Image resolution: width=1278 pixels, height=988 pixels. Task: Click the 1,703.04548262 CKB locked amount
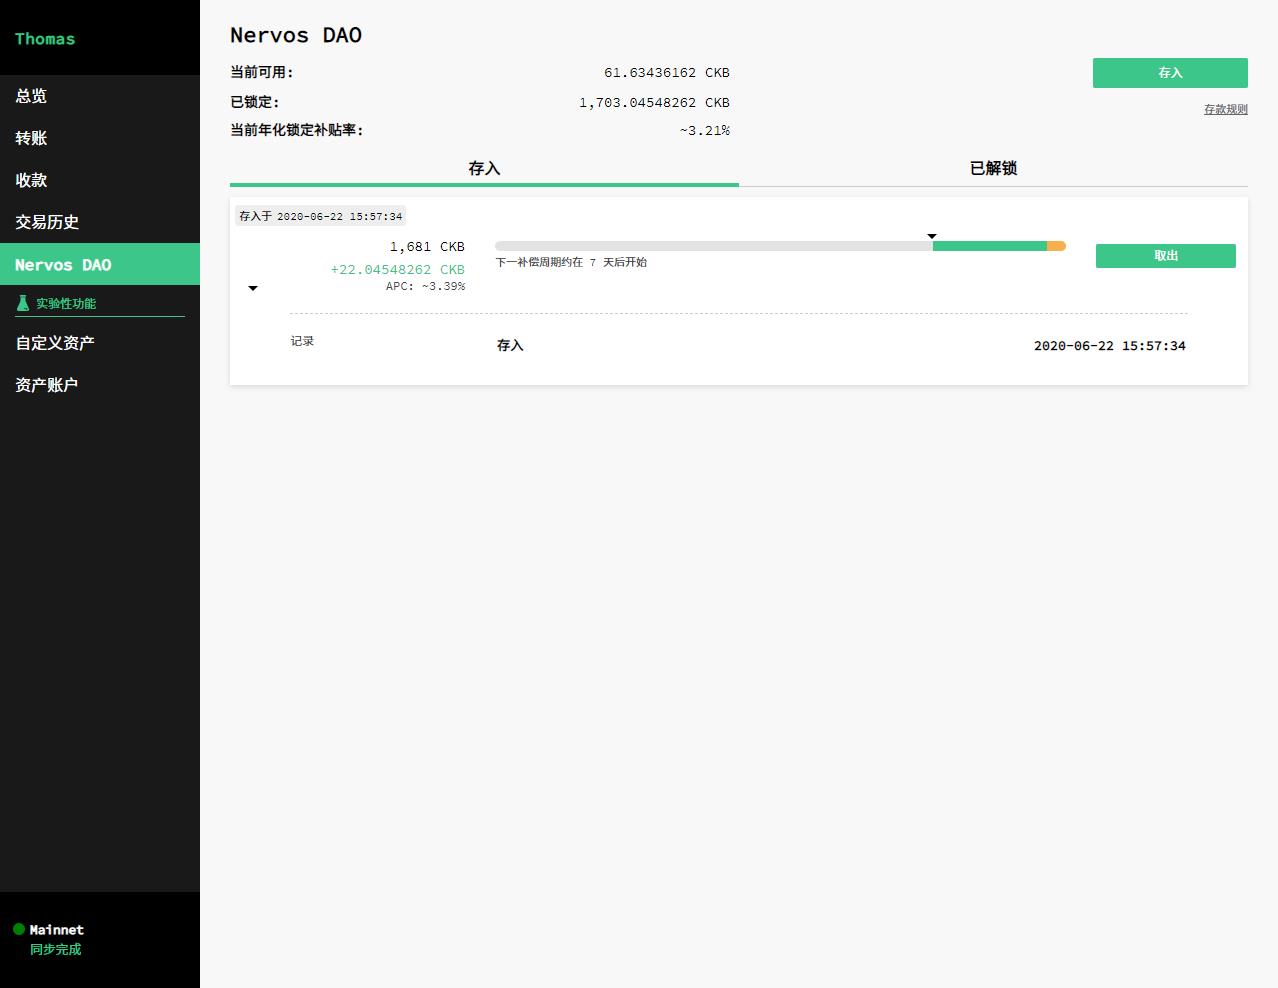click(x=655, y=103)
